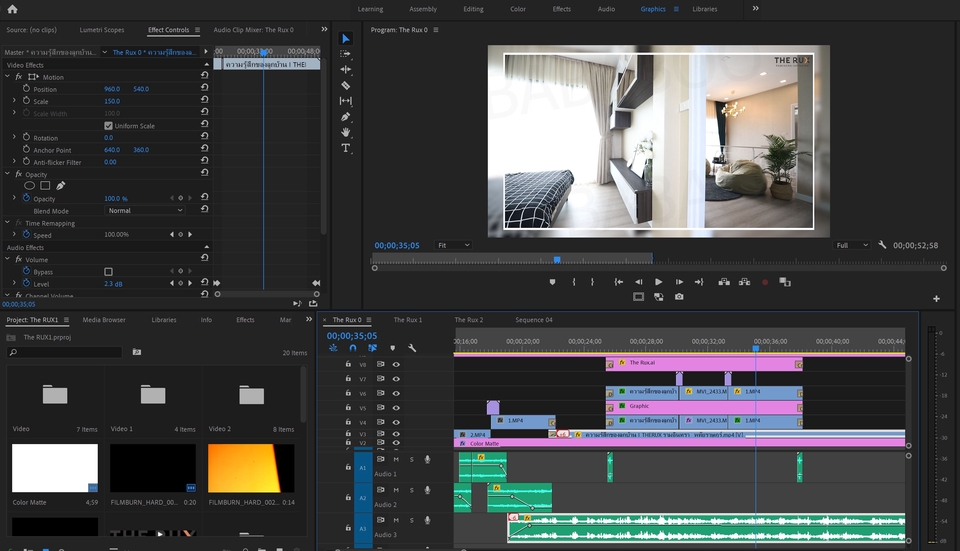The height and width of the screenshot is (551, 960).
Task: Click the Position X value 960.0
Action: click(112, 89)
